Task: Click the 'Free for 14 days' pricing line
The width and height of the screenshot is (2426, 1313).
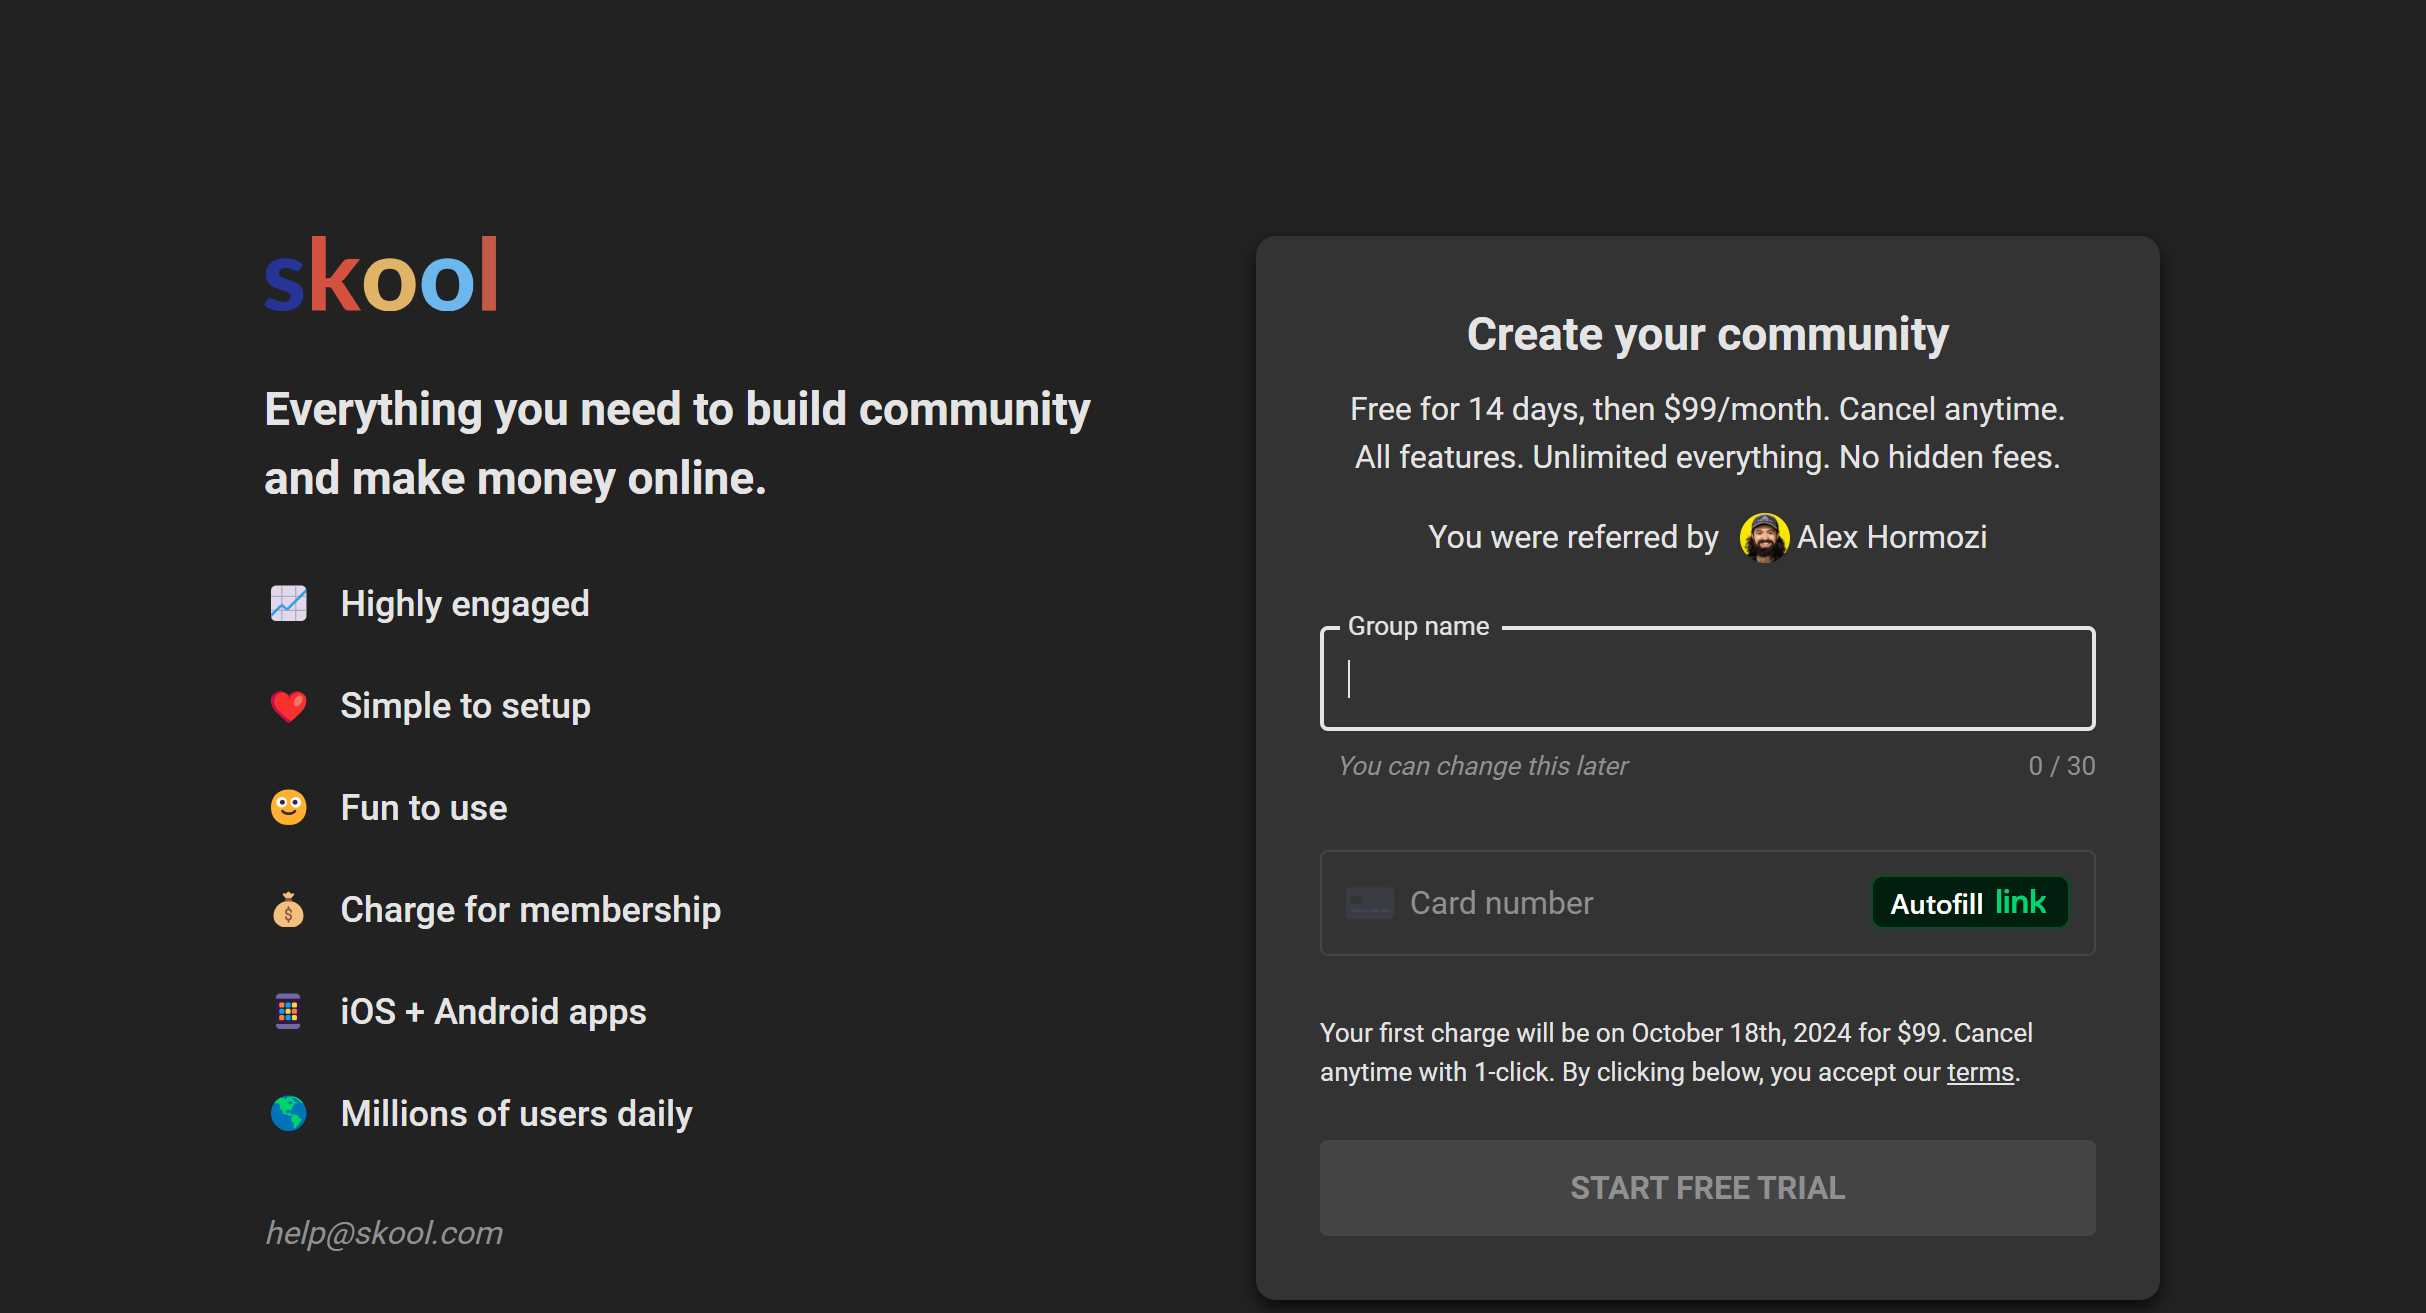Action: [x=1708, y=409]
